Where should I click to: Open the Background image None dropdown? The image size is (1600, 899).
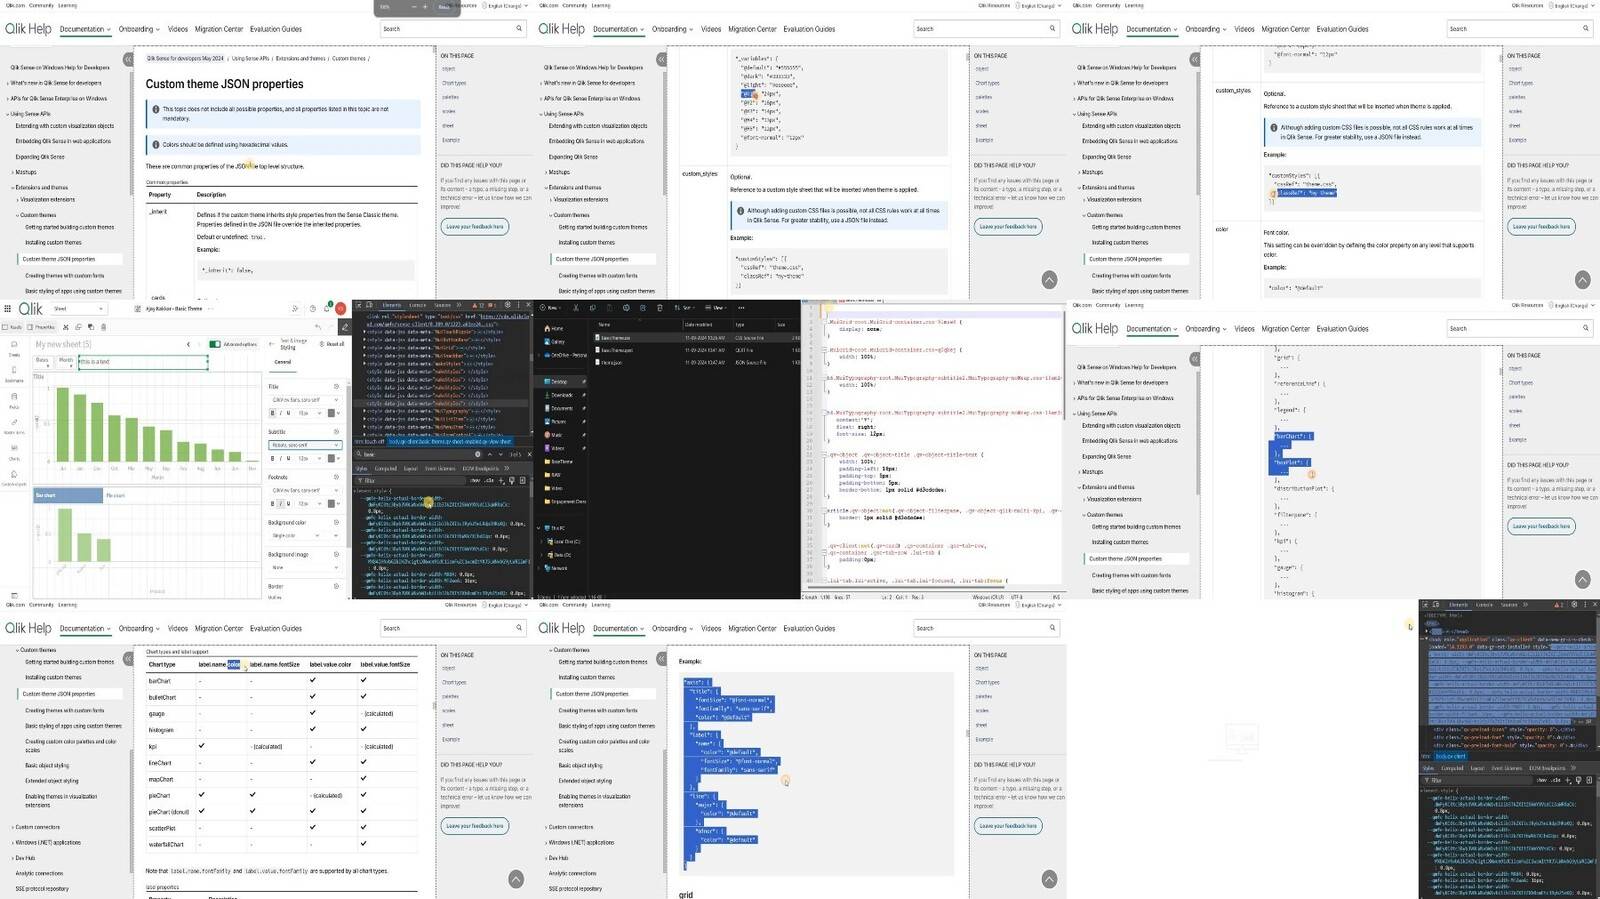tap(305, 567)
